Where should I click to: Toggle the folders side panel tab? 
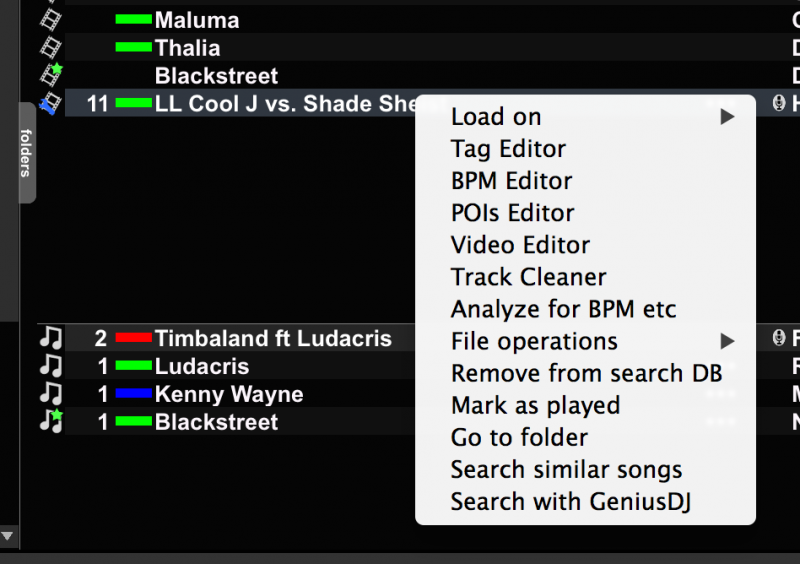tap(27, 153)
